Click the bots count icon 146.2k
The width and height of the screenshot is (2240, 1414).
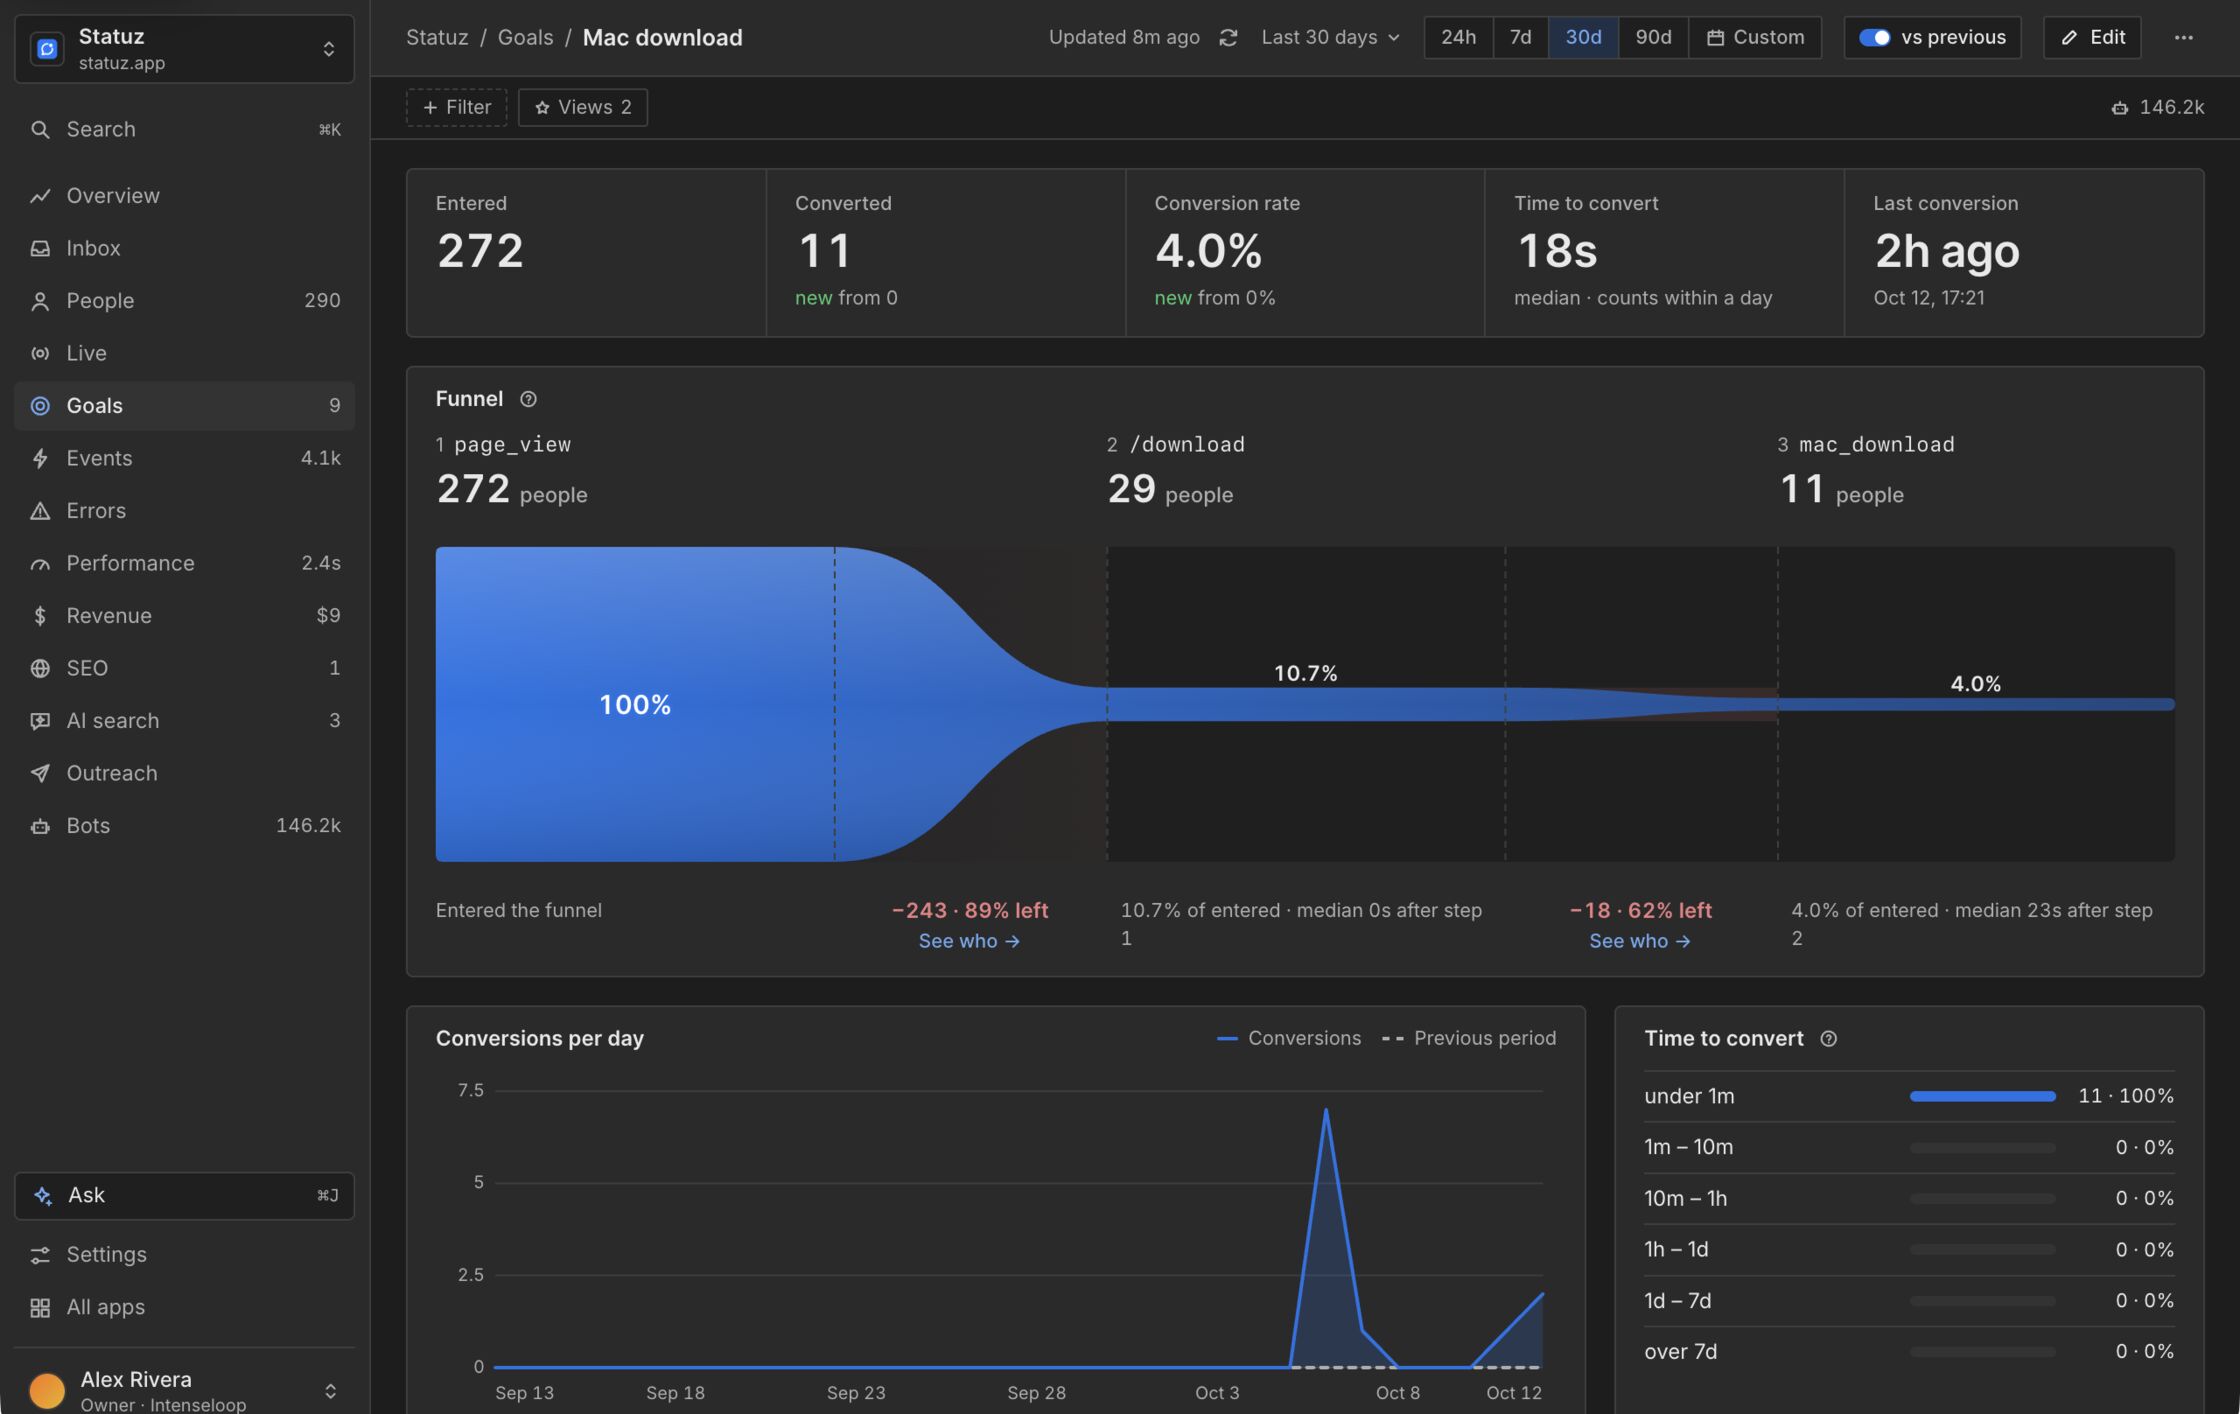pyautogui.click(x=2157, y=107)
